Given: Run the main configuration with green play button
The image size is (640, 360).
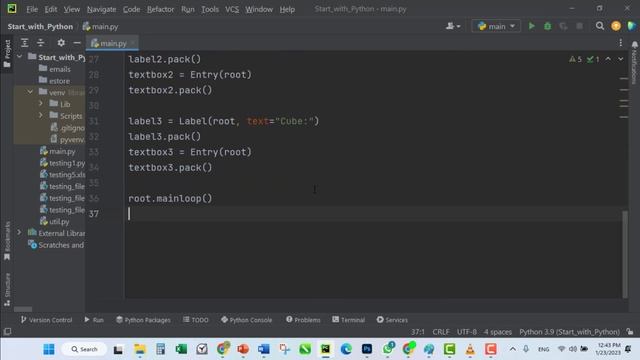Looking at the screenshot, I should (x=531, y=26).
